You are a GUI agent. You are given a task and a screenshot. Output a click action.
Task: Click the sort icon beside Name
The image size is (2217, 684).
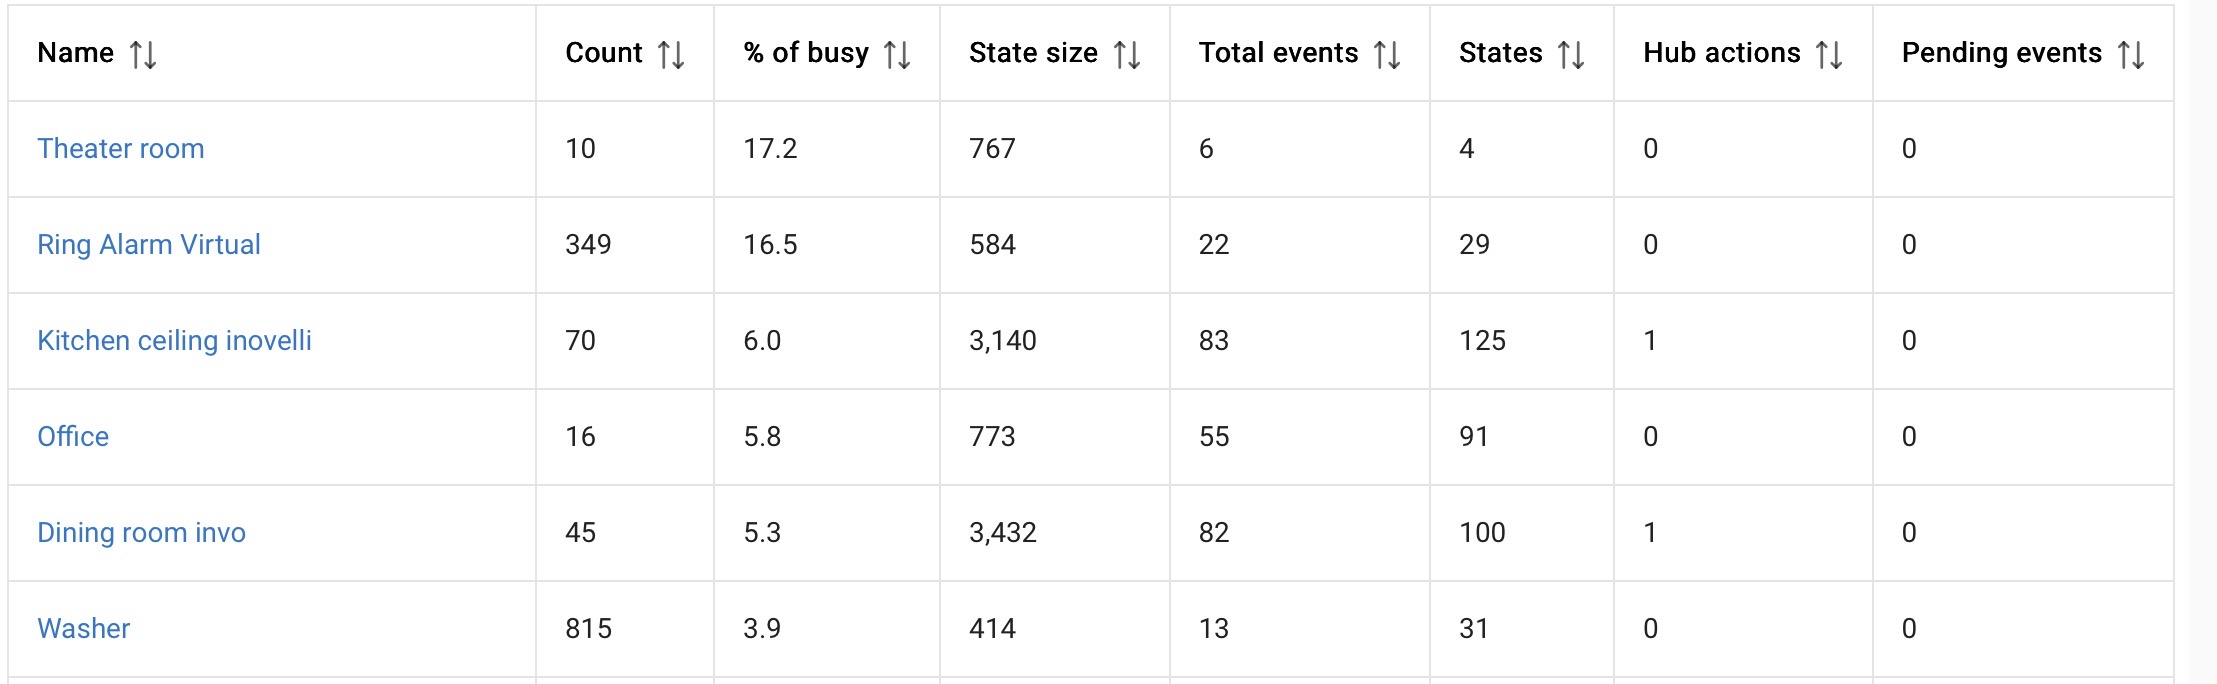tap(143, 54)
